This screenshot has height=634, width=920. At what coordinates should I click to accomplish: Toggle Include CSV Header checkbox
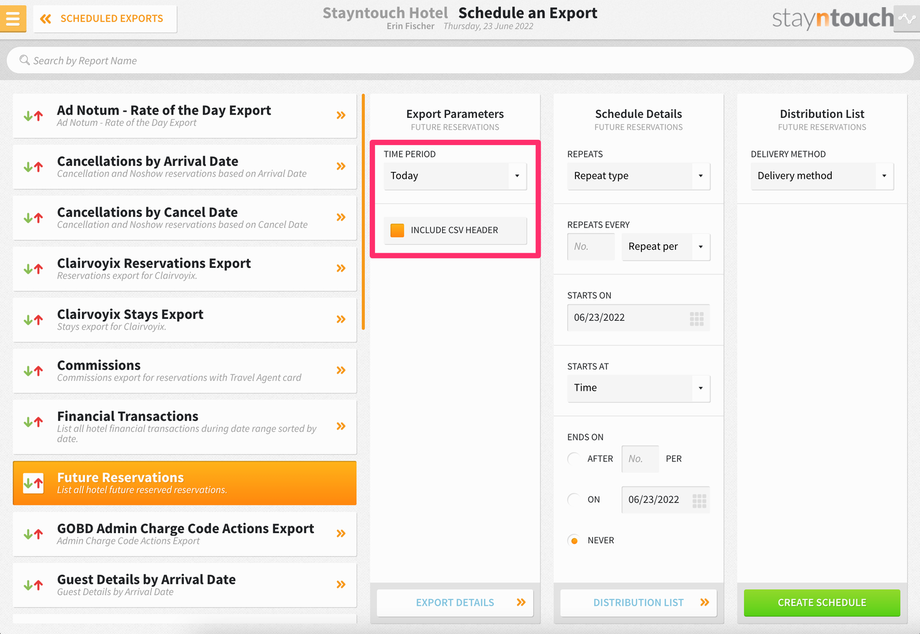point(397,230)
